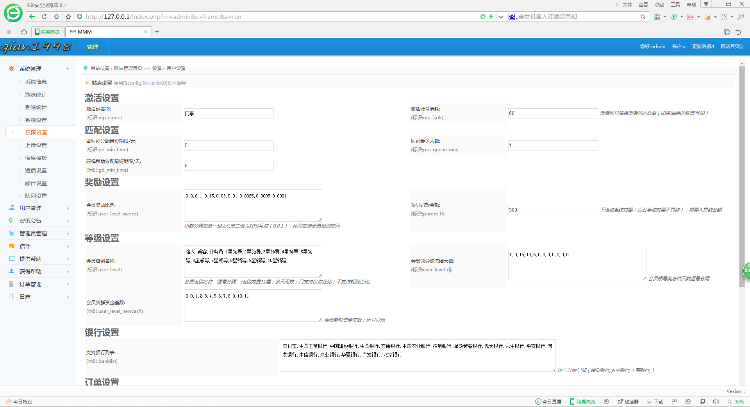This screenshot has height=407, width=750.
Task: Click the green shield icon in address bar
Action: tap(79, 16)
